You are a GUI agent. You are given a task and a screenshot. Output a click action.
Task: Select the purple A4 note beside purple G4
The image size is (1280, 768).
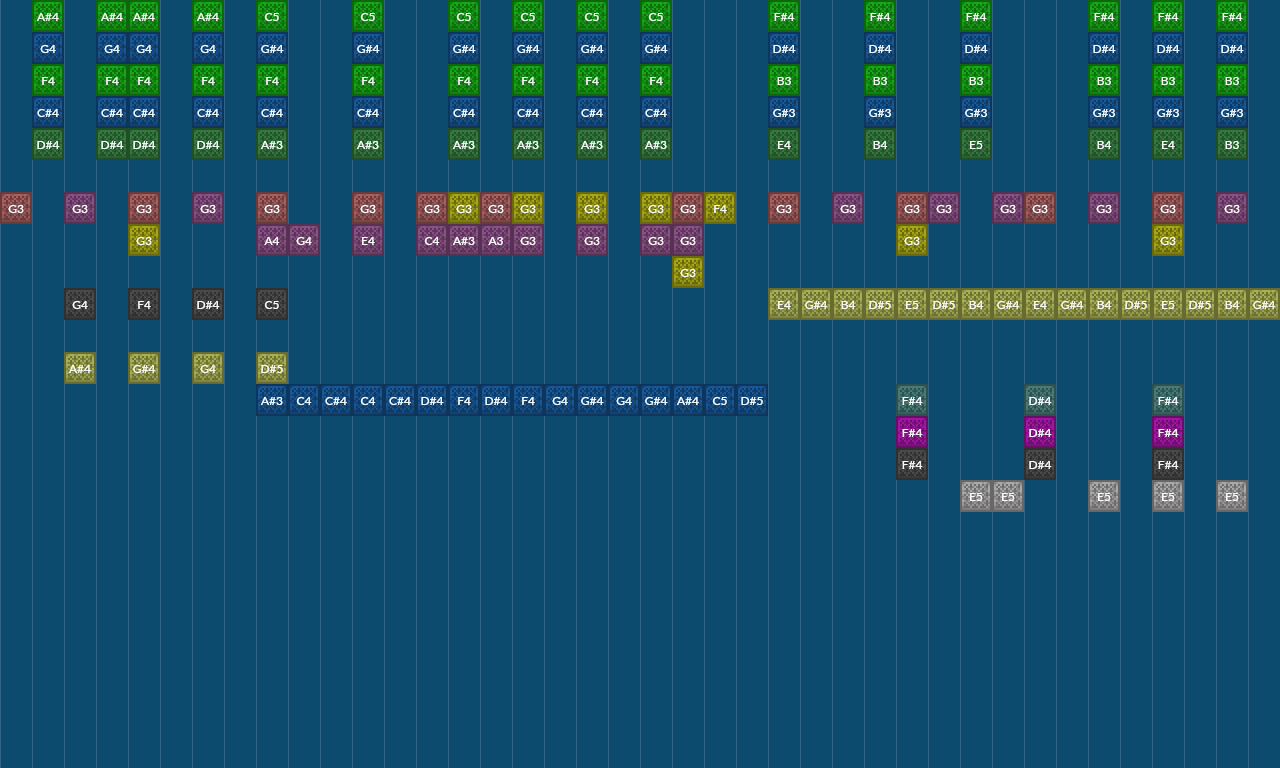pos(271,240)
